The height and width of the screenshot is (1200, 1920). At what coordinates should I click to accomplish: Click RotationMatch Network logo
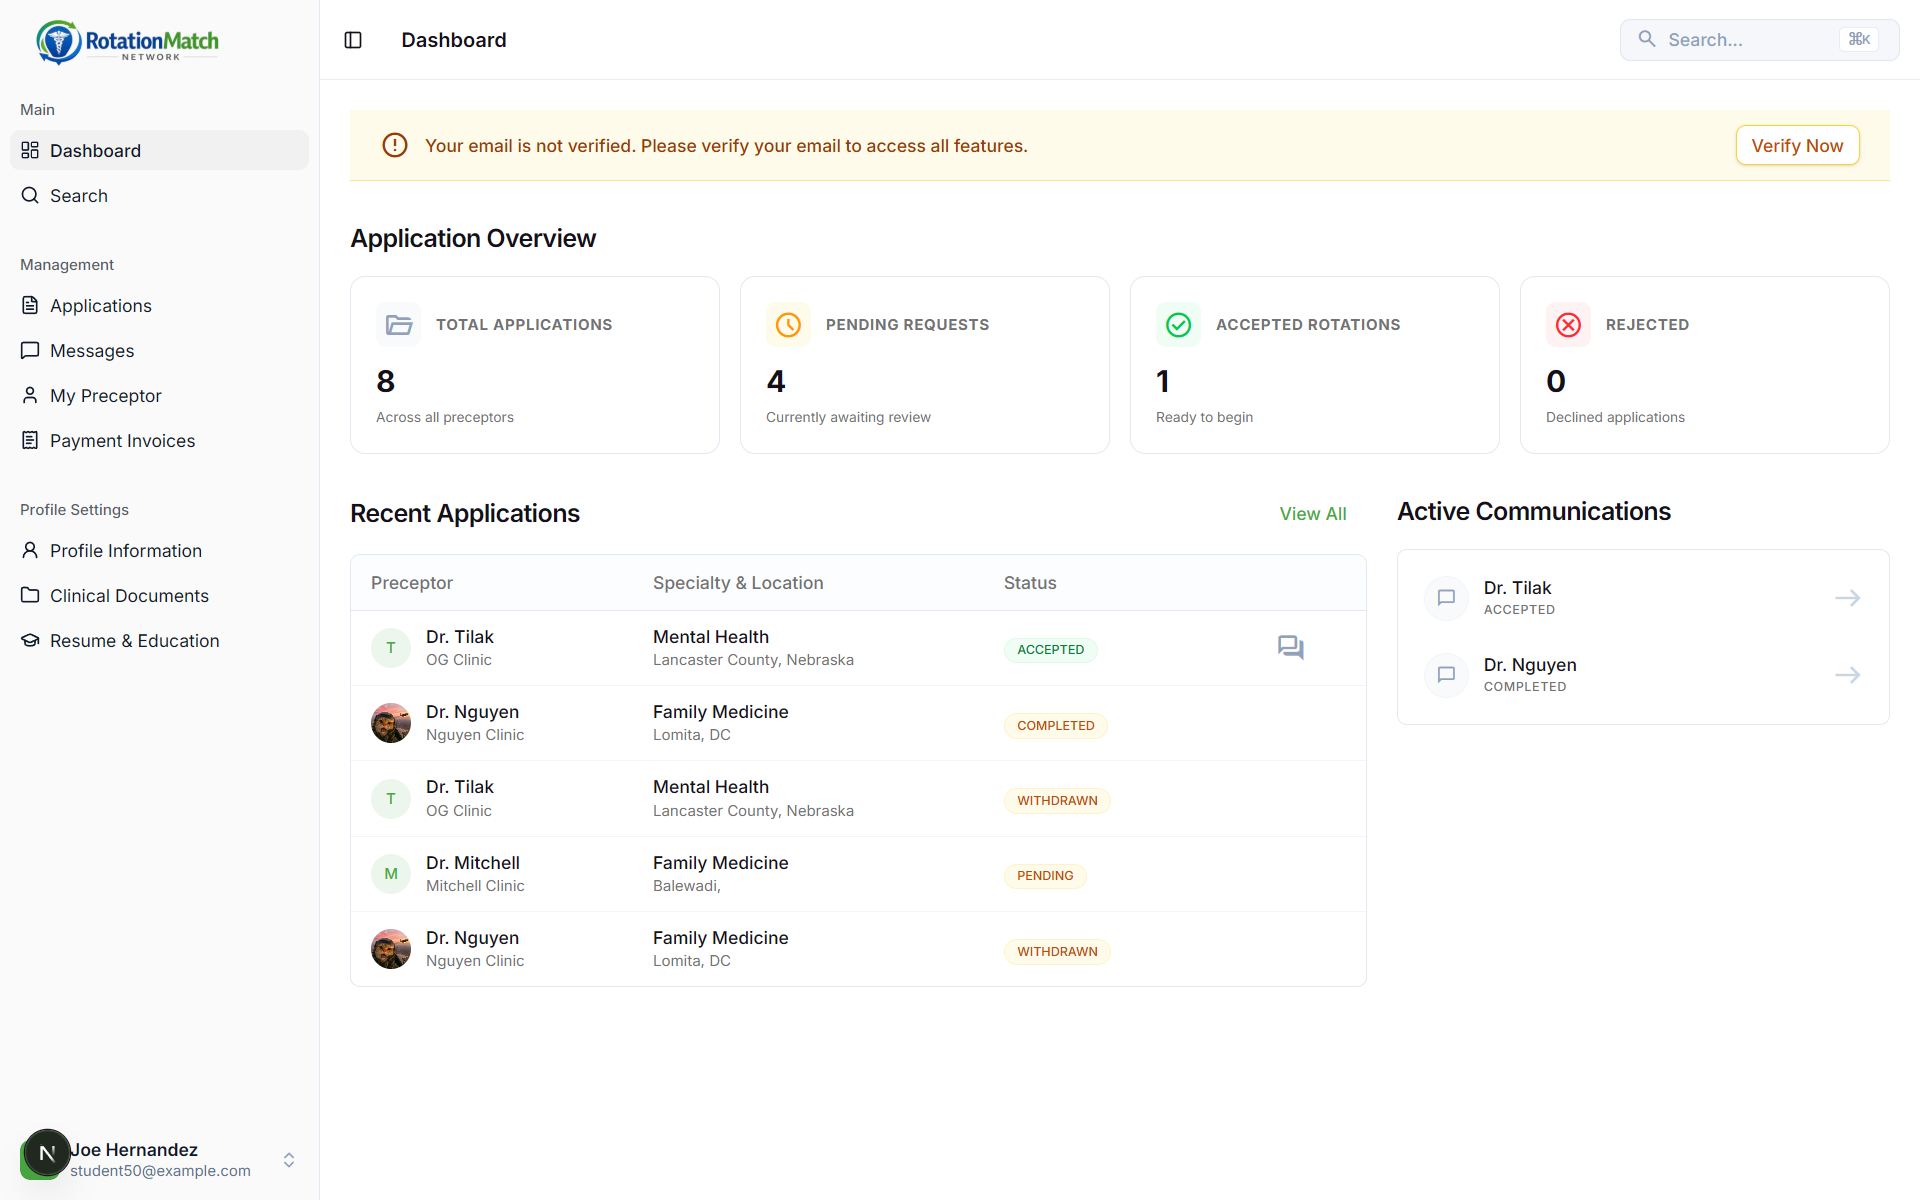(128, 42)
